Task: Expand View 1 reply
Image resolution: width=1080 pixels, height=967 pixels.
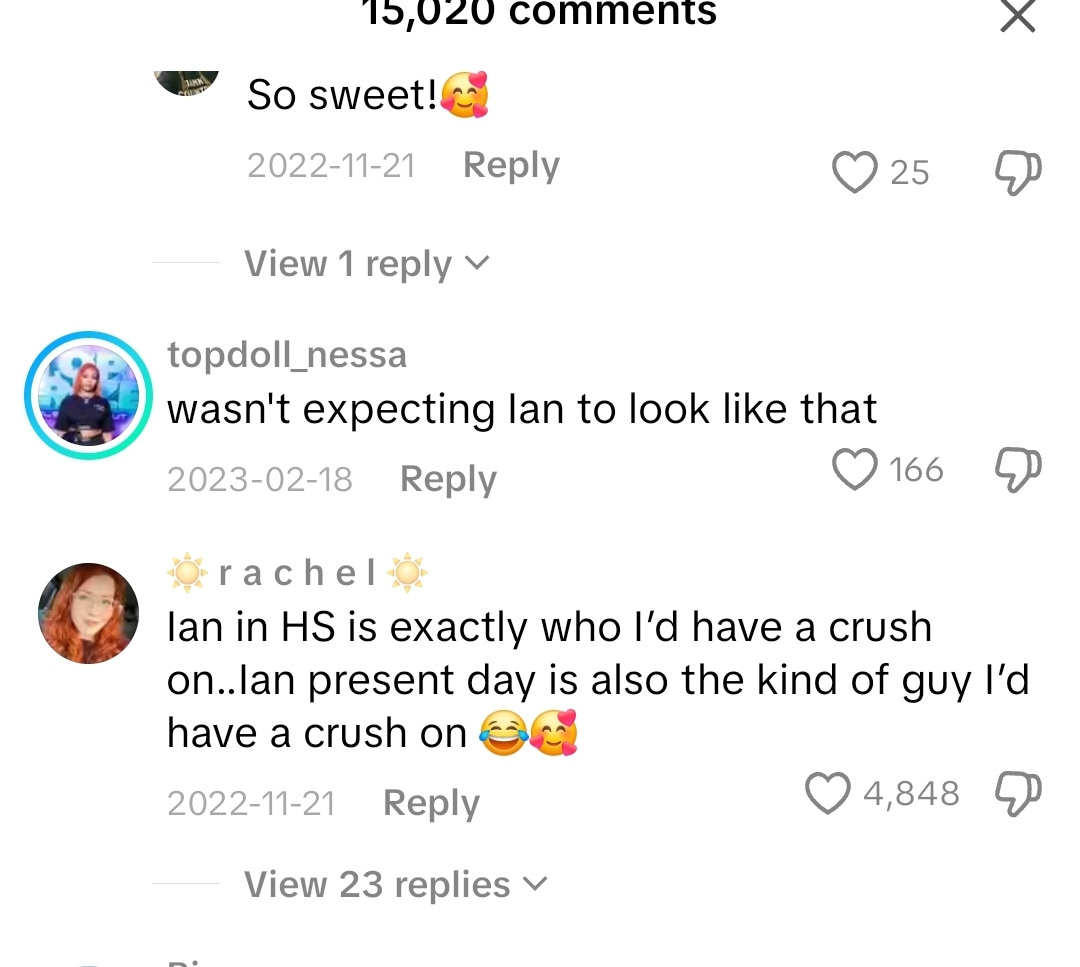Action: [366, 264]
